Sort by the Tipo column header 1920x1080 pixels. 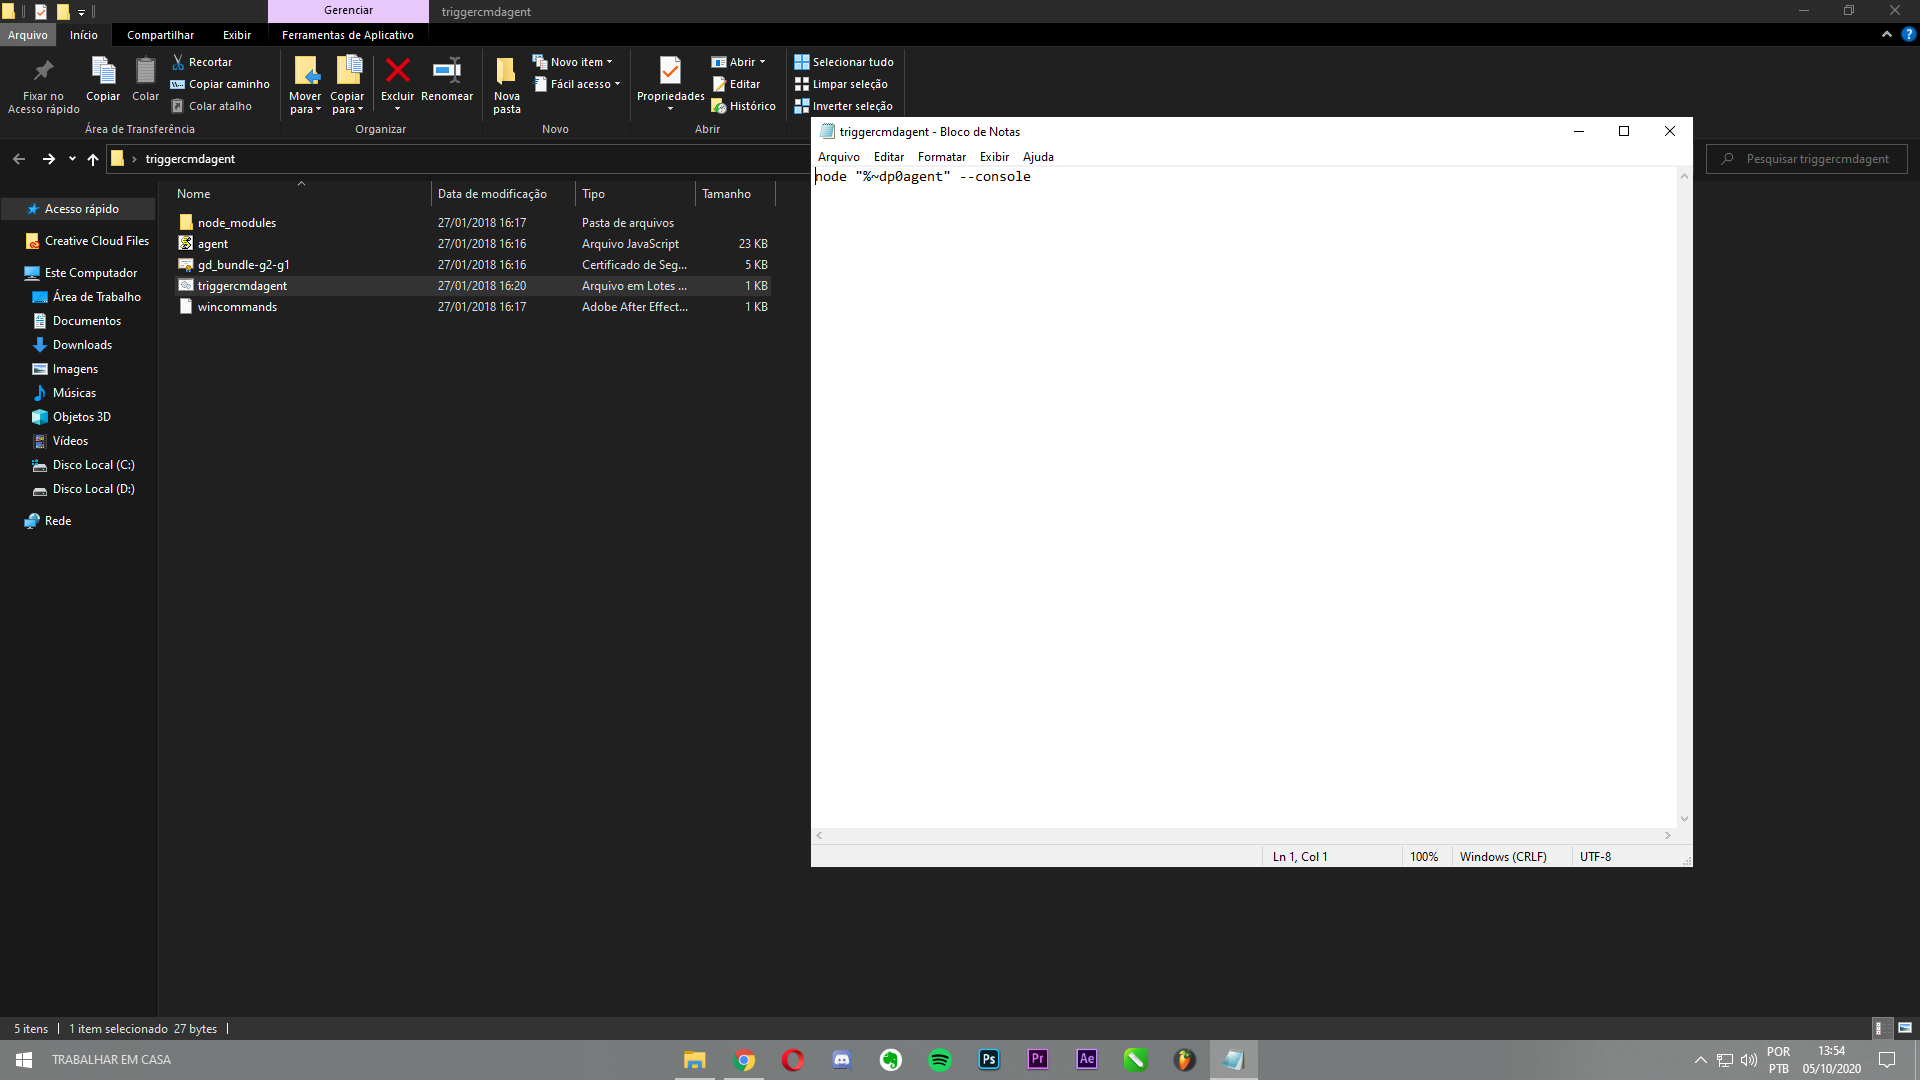pyautogui.click(x=635, y=194)
